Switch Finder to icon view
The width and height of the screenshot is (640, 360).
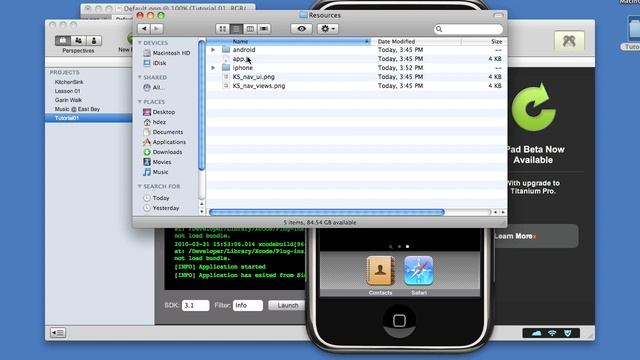coord(222,29)
